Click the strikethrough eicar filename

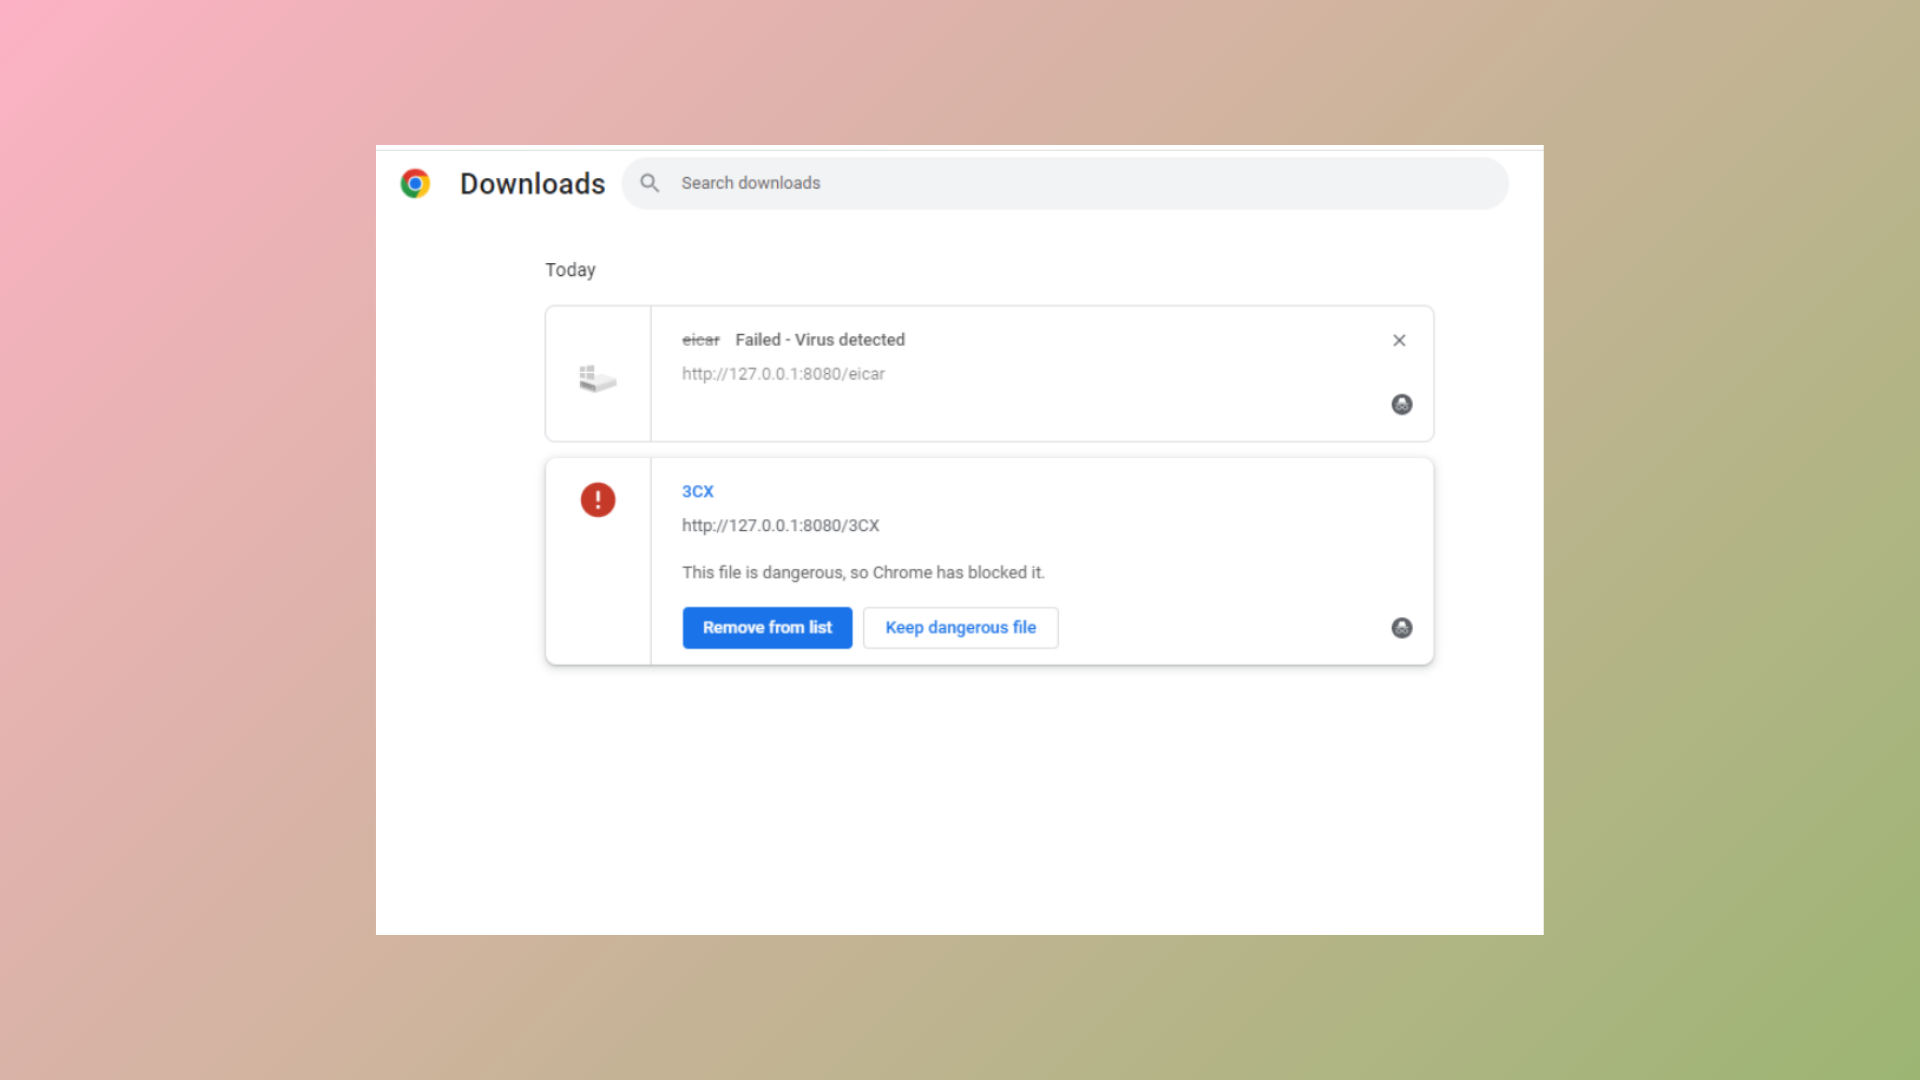pyautogui.click(x=701, y=340)
